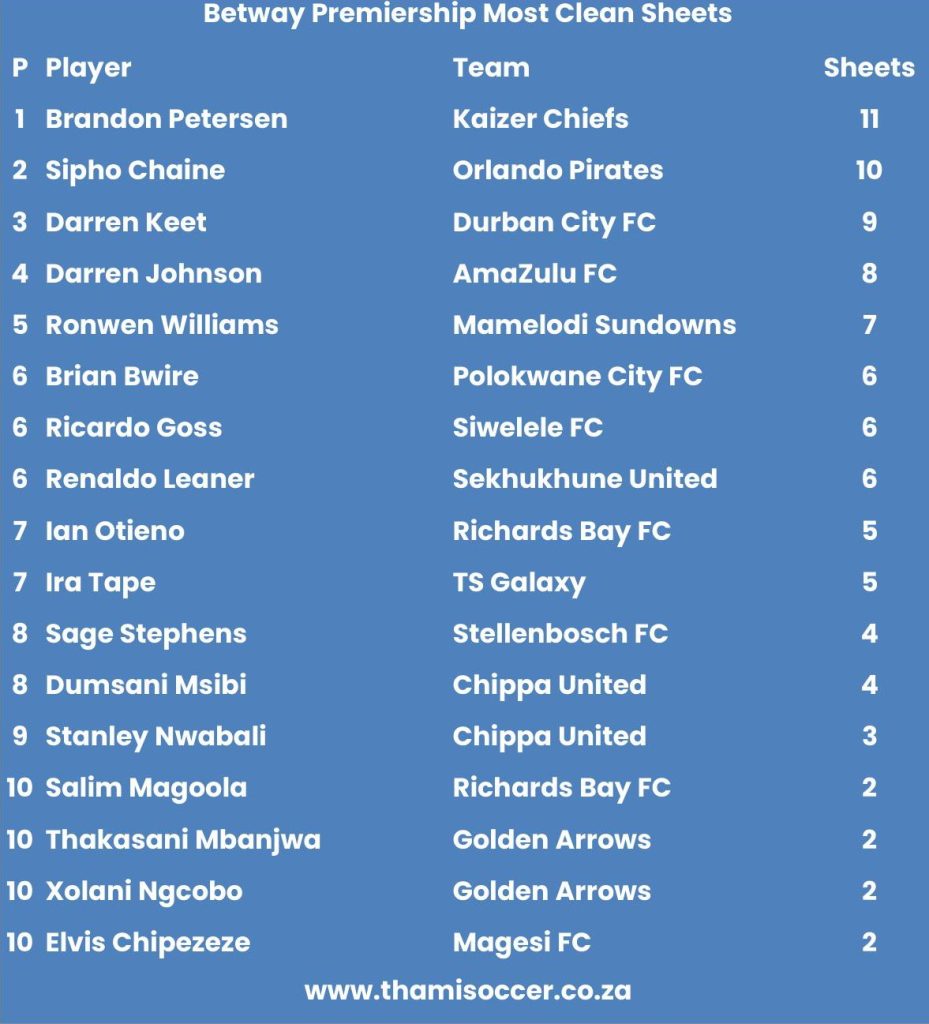Select player name Brandon Petersen
The image size is (929, 1024).
point(166,119)
